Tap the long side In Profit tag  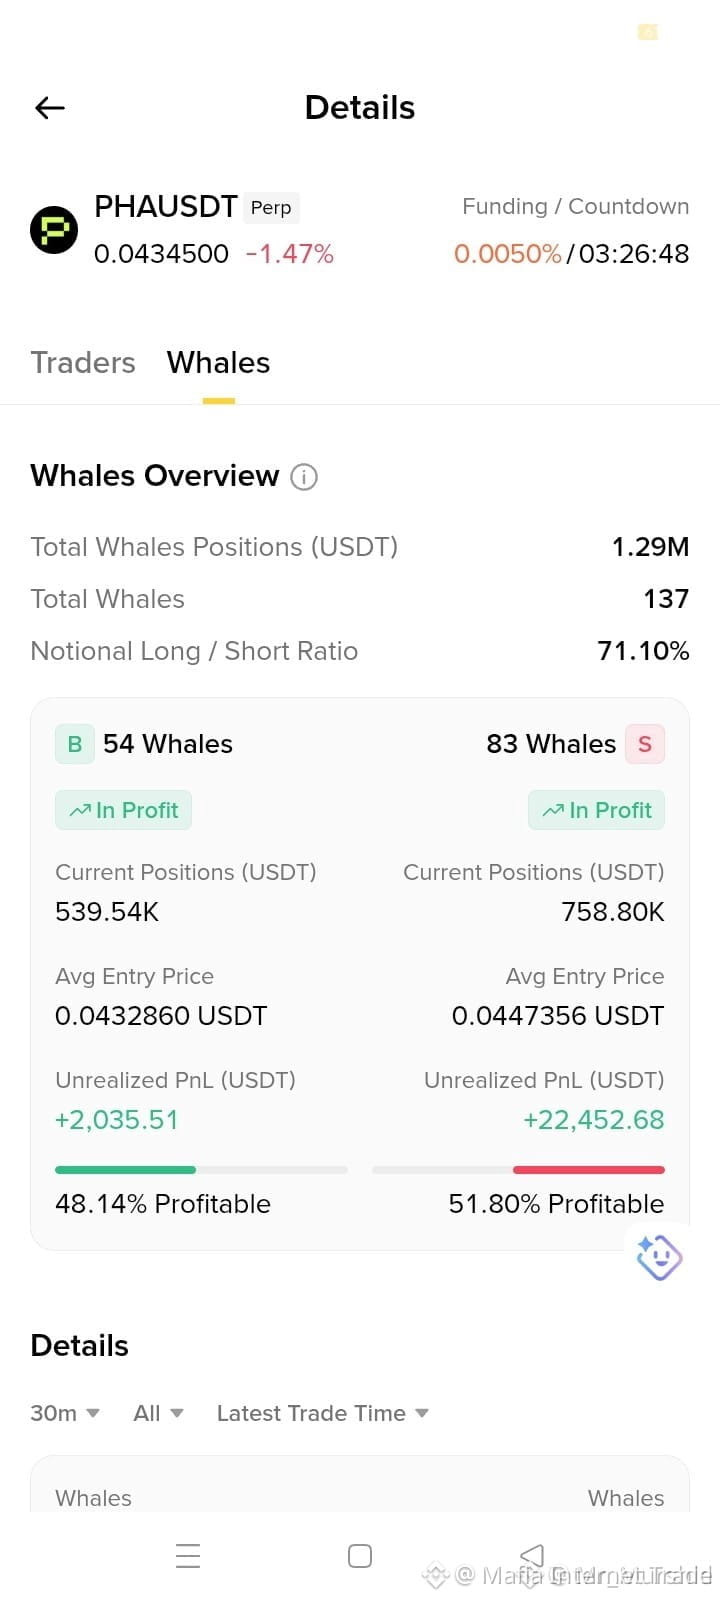coord(123,810)
